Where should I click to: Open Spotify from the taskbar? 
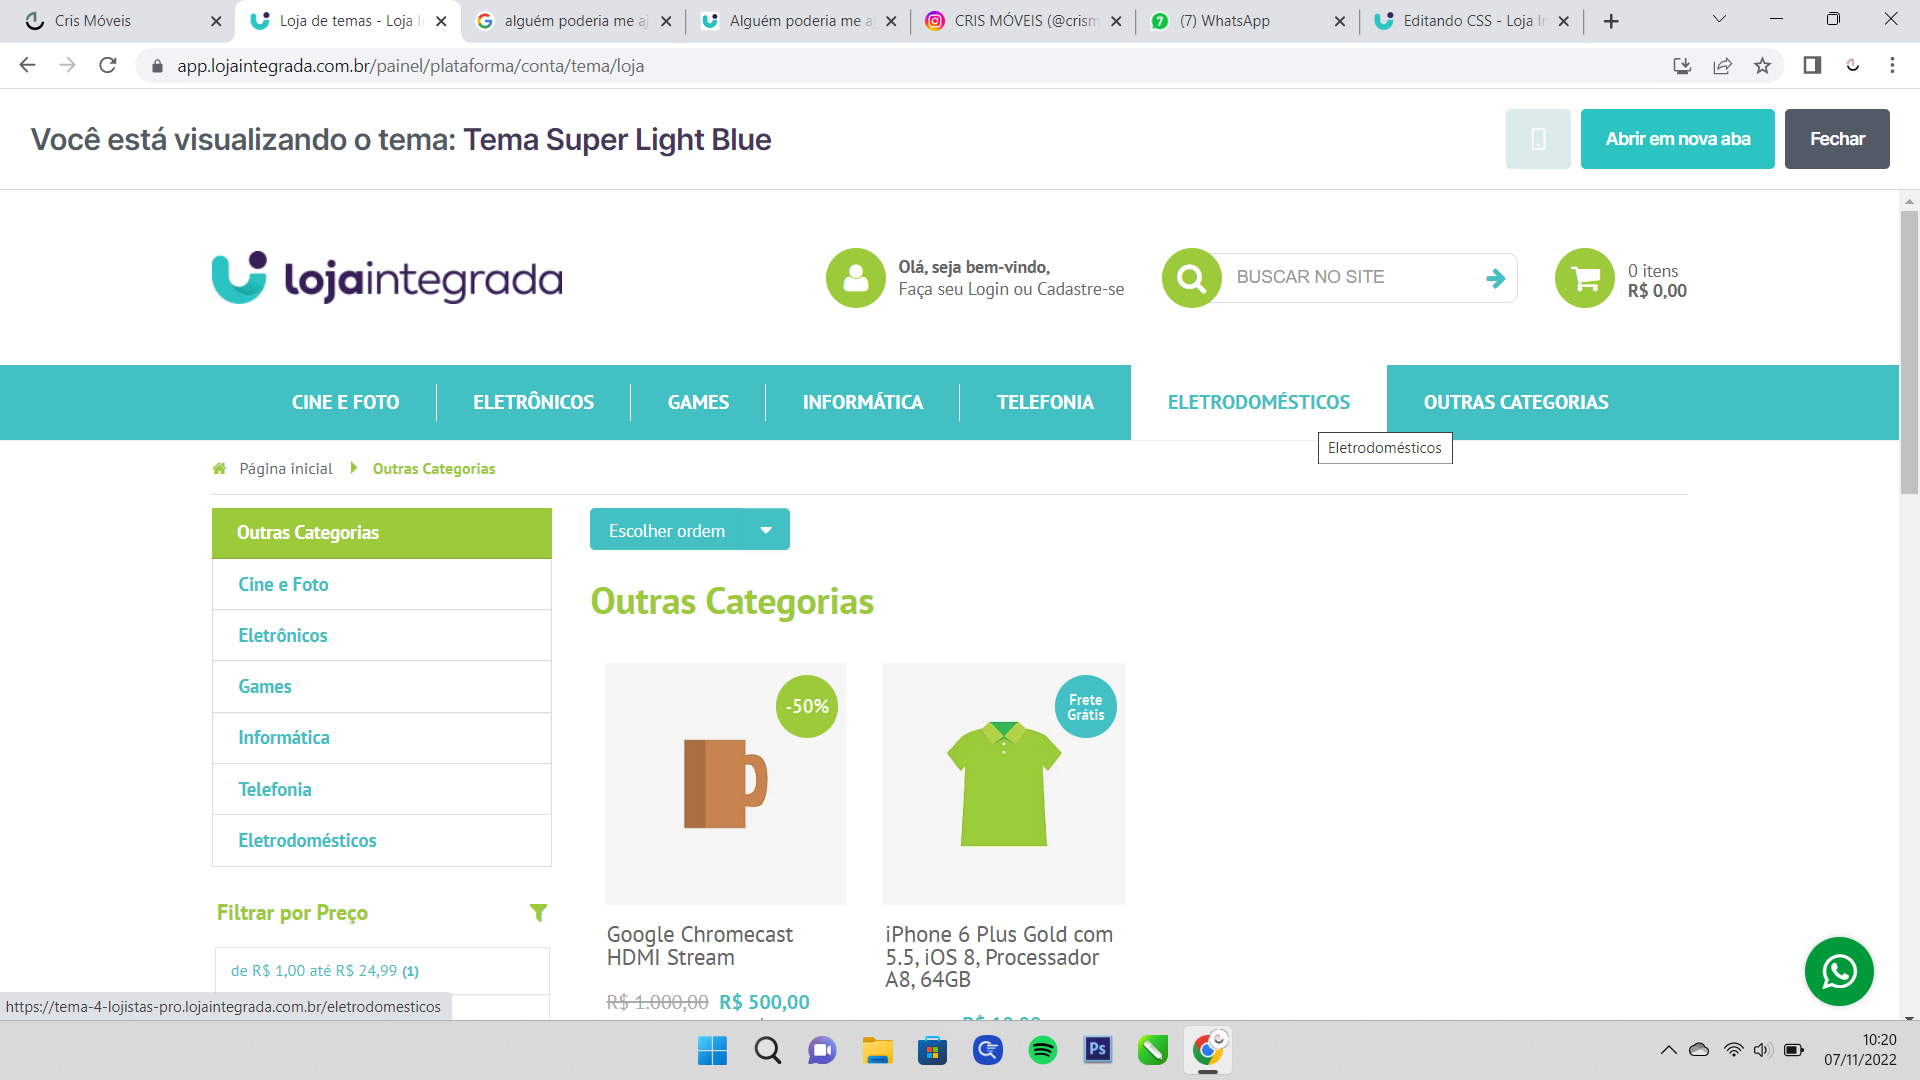[1042, 1050]
